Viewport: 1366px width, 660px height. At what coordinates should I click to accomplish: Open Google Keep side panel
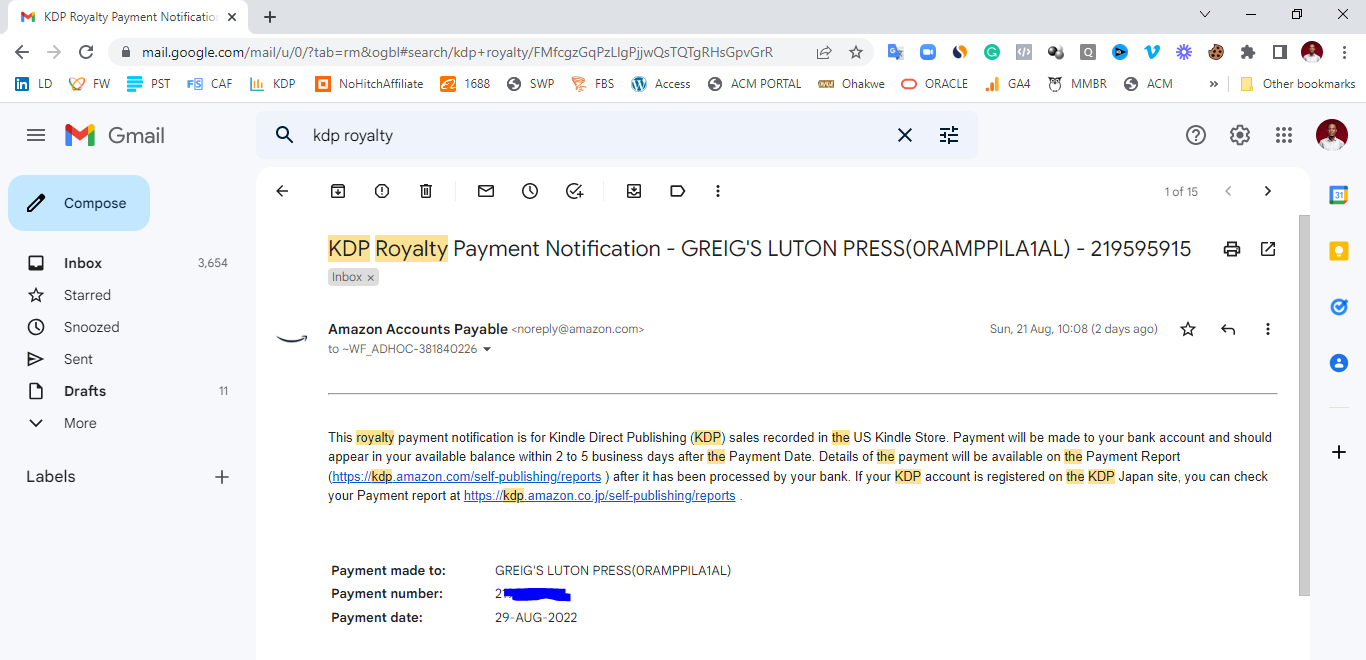click(x=1339, y=251)
